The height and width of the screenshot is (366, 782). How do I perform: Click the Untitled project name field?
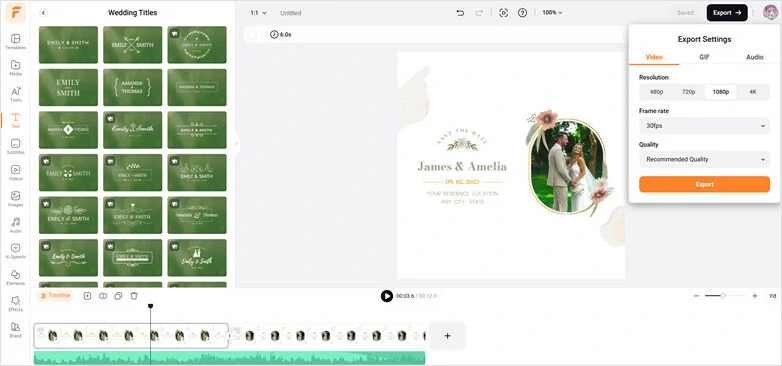[290, 13]
